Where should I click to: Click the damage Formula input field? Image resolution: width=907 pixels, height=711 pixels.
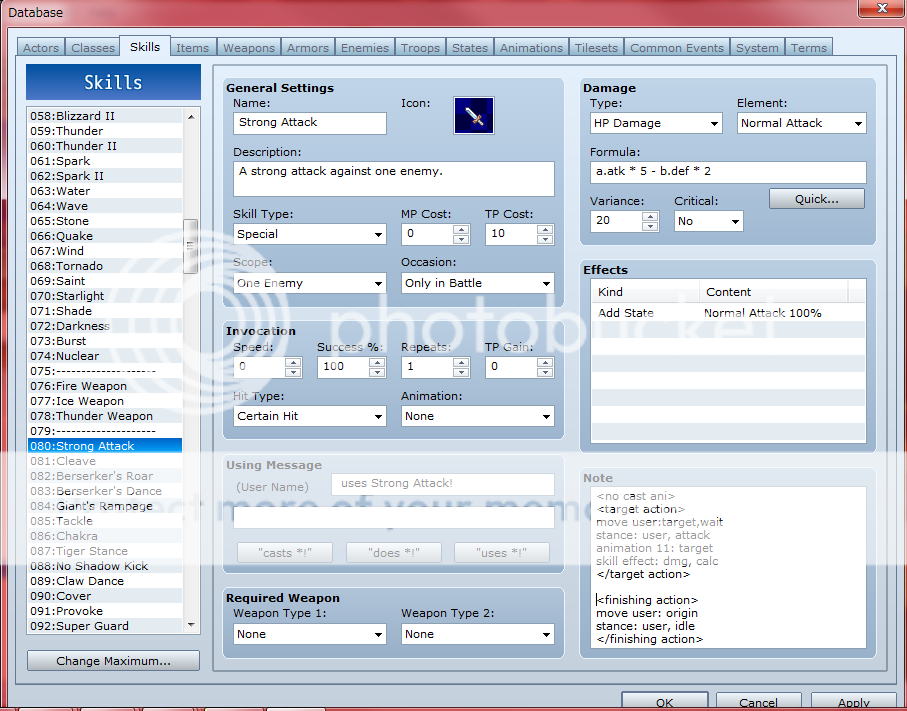click(x=727, y=171)
